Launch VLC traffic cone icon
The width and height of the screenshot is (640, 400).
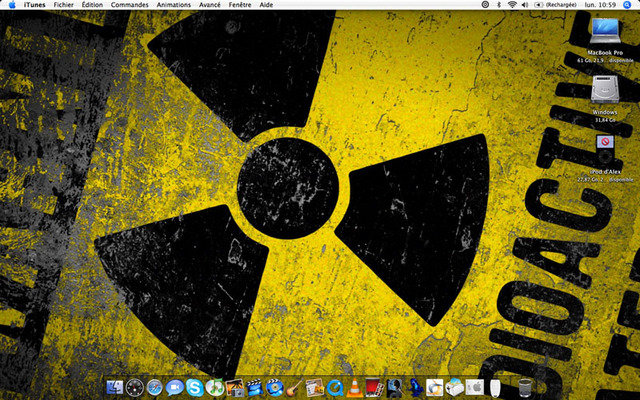[354, 387]
